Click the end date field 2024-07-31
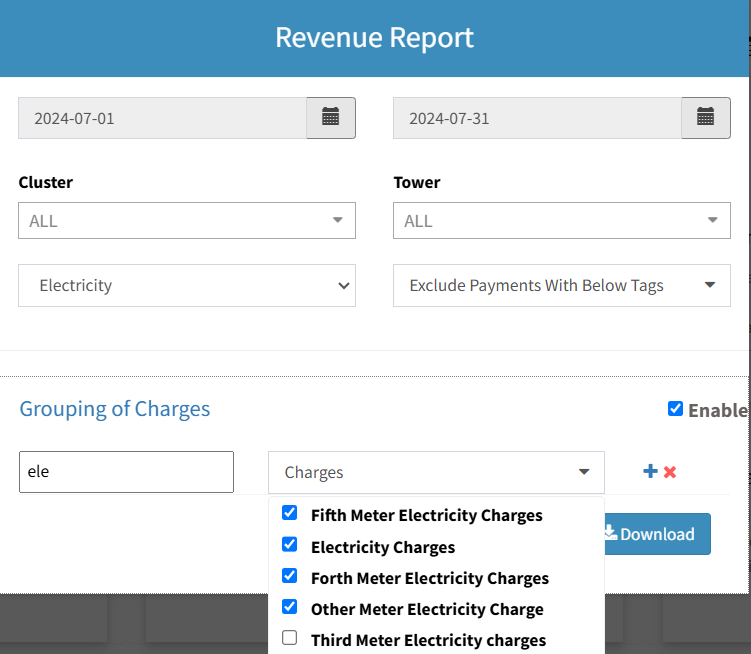 (x=537, y=118)
